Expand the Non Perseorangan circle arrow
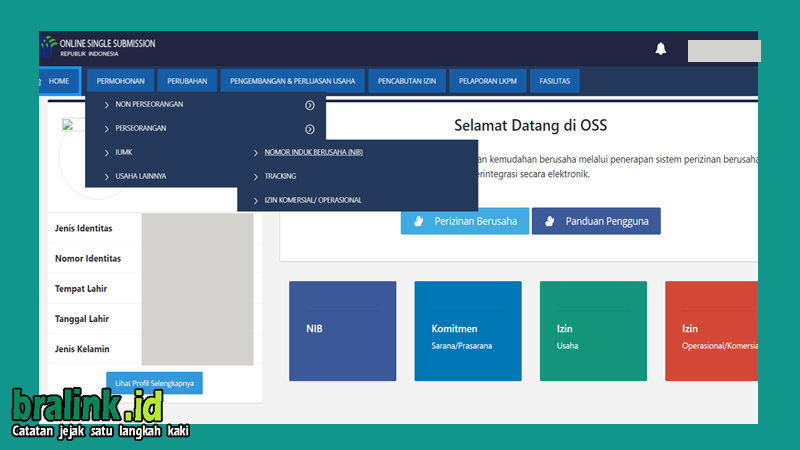The height and width of the screenshot is (450, 800). pos(310,105)
